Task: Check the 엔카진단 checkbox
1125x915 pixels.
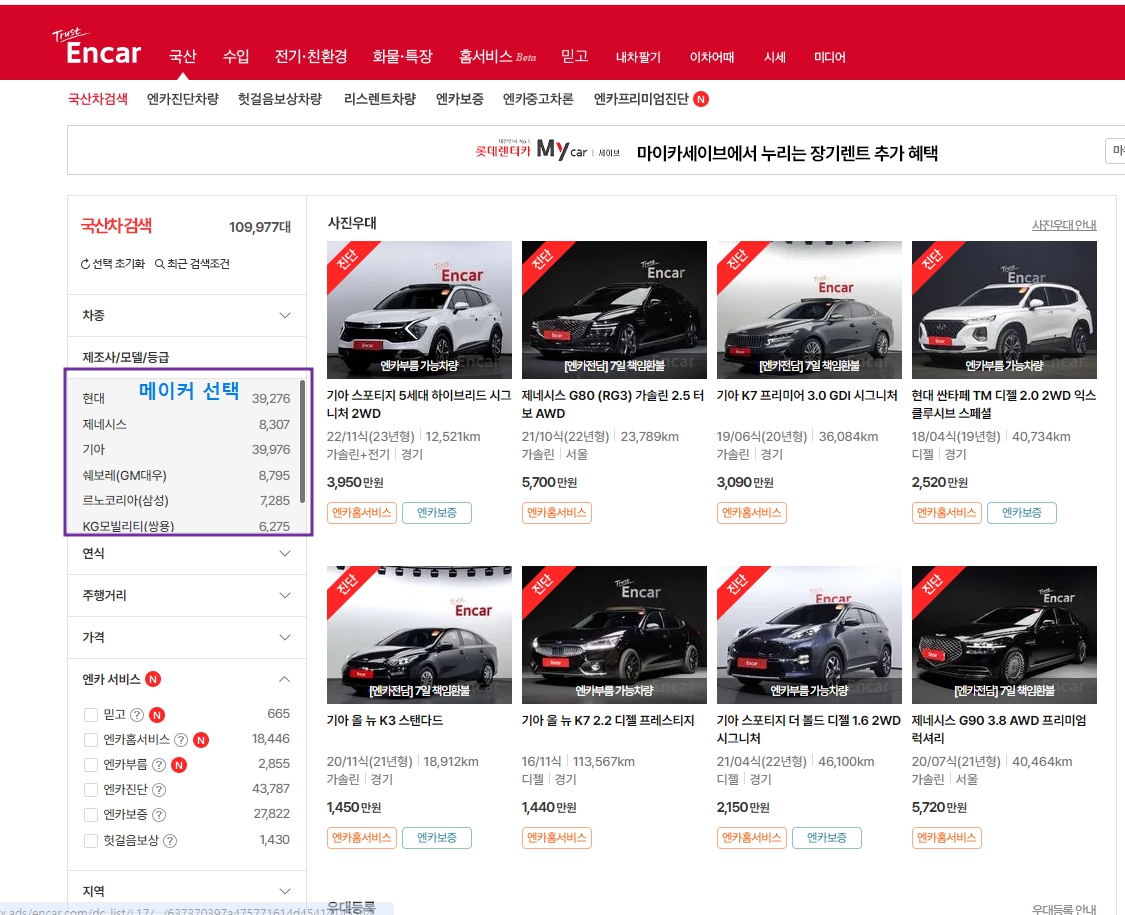Action: pyautogui.click(x=91, y=790)
